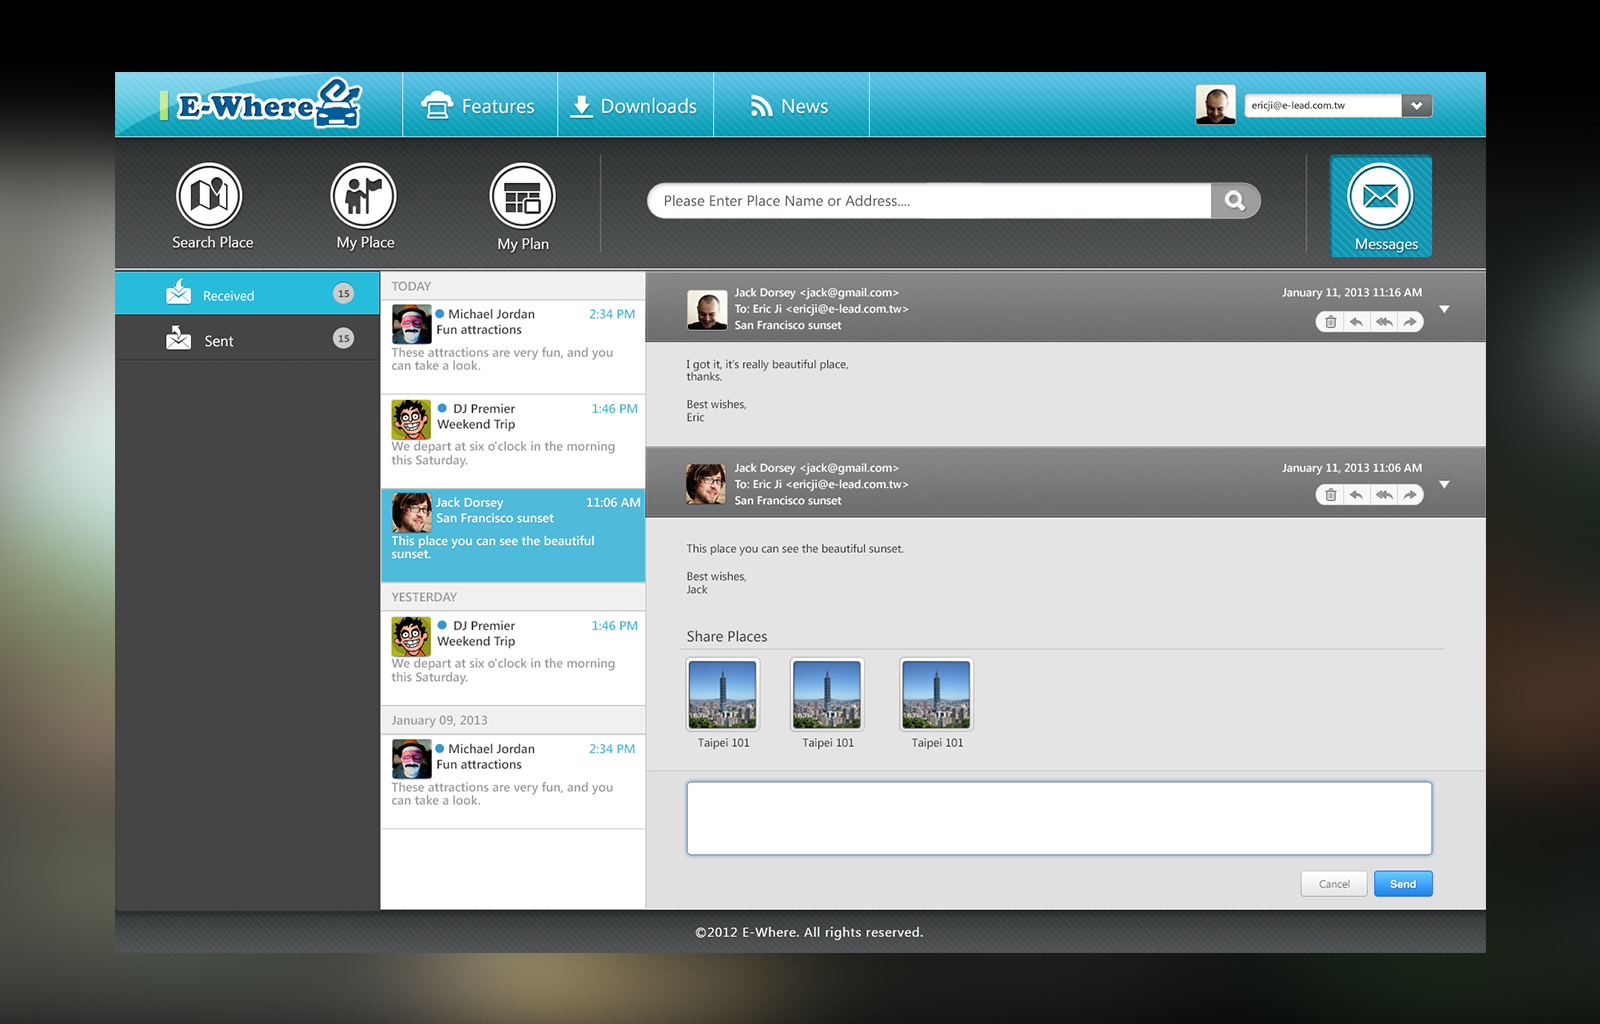Forward the 11:06 AM message
The width and height of the screenshot is (1600, 1024).
pos(1410,495)
